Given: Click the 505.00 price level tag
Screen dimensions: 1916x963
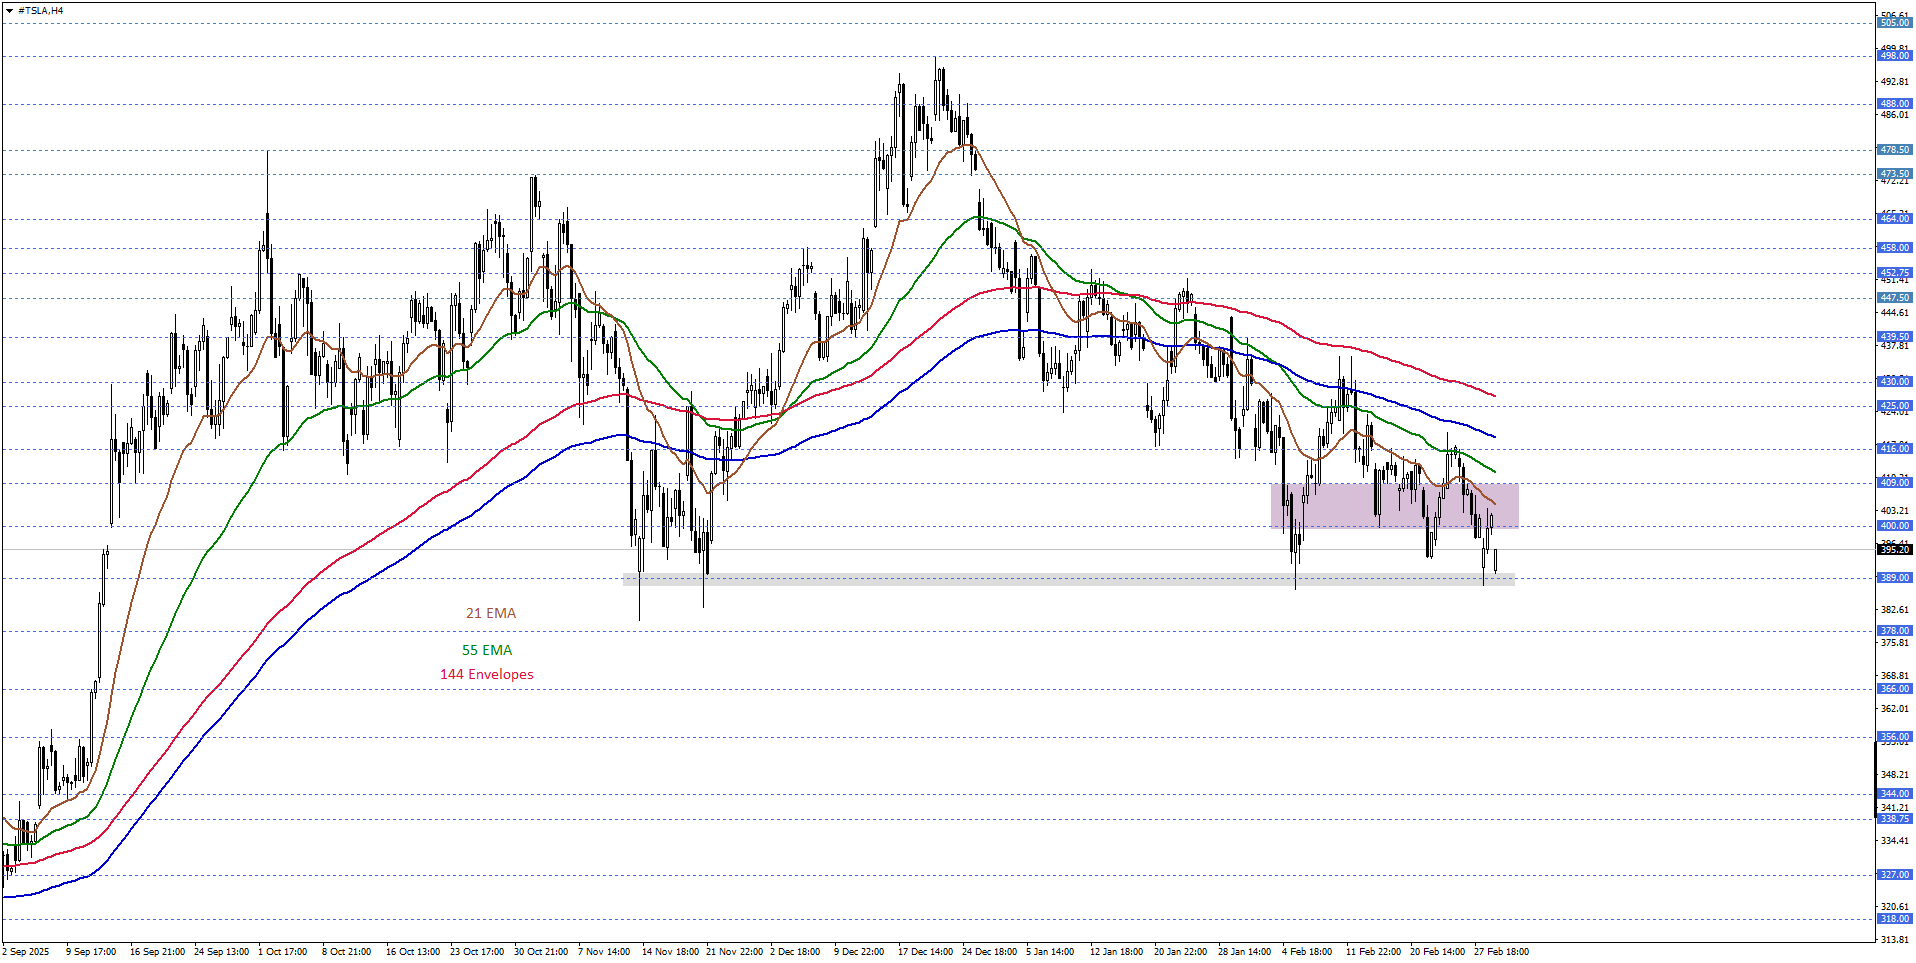Looking at the screenshot, I should (x=1894, y=23).
